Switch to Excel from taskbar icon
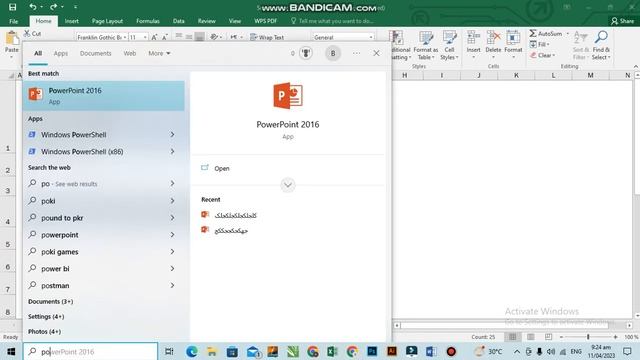Screen dimensions: 640x360 click(x=332, y=351)
